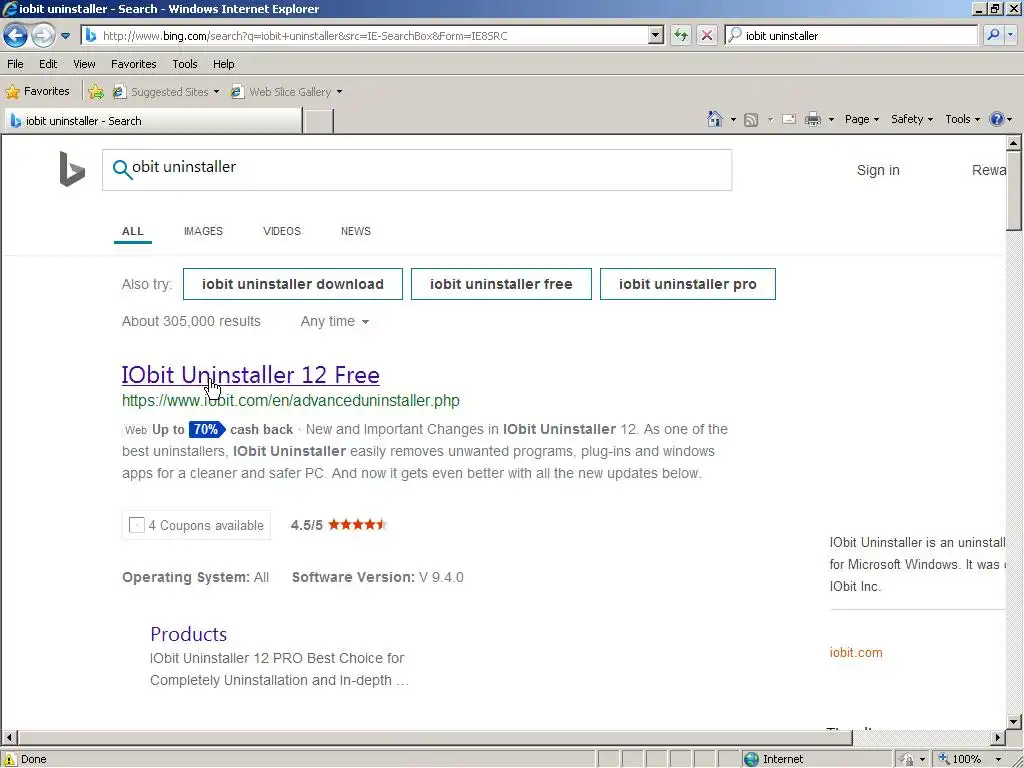Open search provider dropdown arrow
Viewport: 1024px width, 768px height.
(x=1011, y=35)
